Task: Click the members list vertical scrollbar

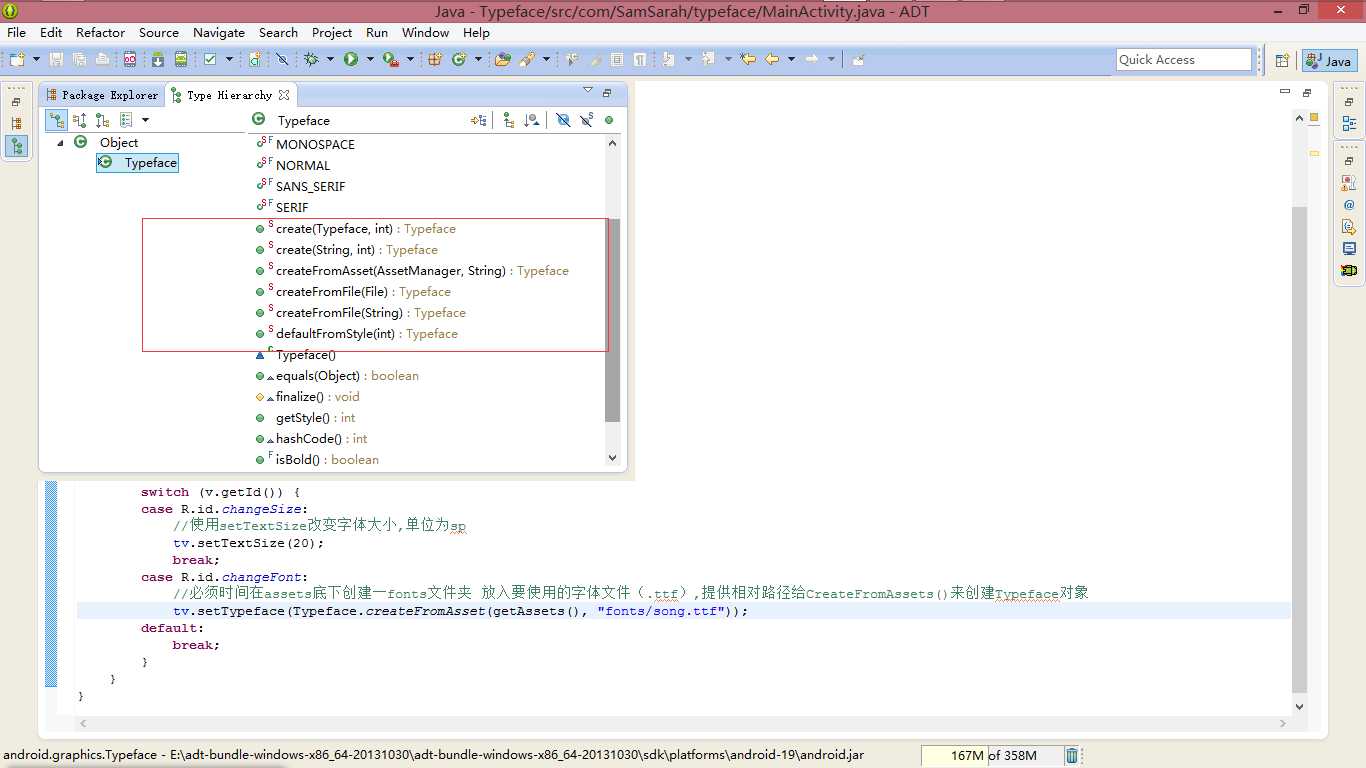Action: (613, 300)
